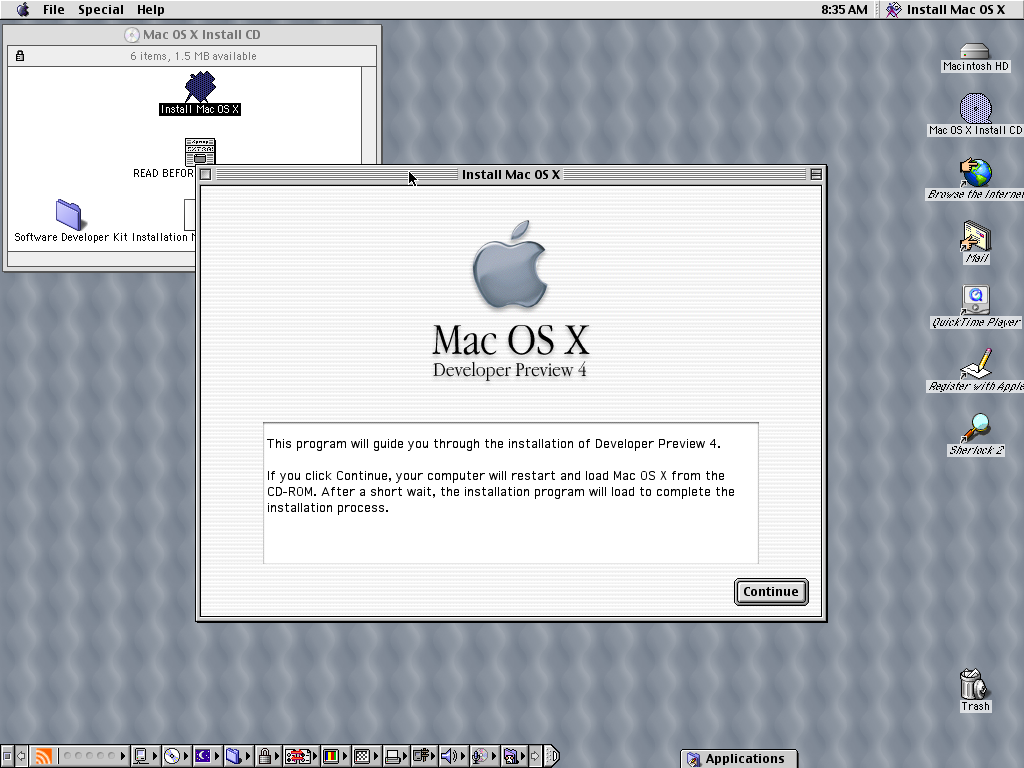This screenshot has height=768, width=1024.
Task: Click the installer description text box
Action: pos(511,493)
